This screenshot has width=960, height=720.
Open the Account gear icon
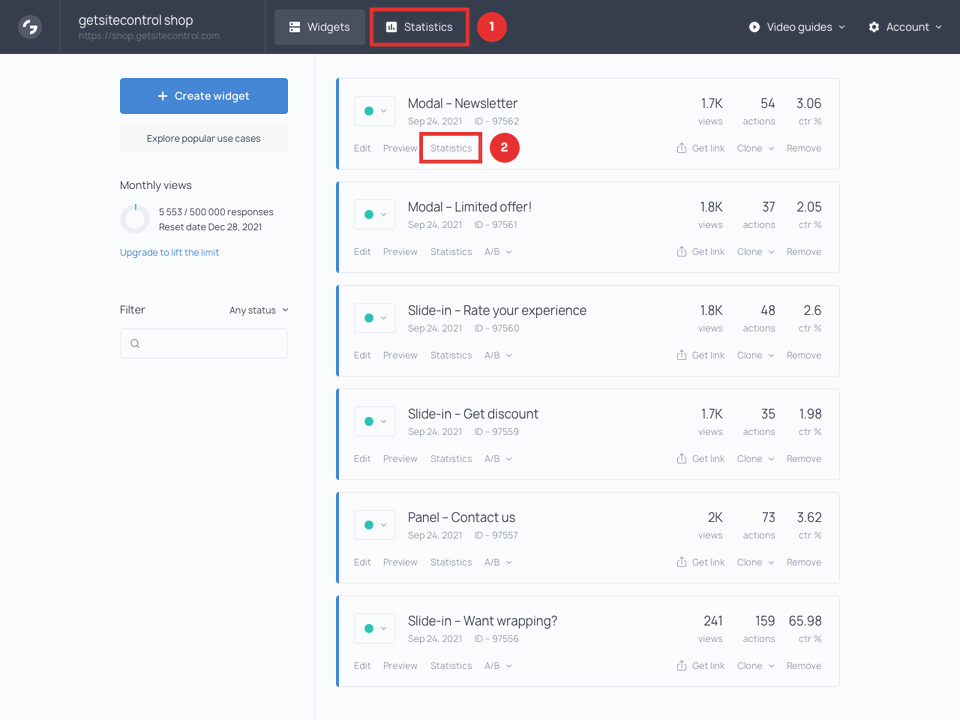[876, 27]
